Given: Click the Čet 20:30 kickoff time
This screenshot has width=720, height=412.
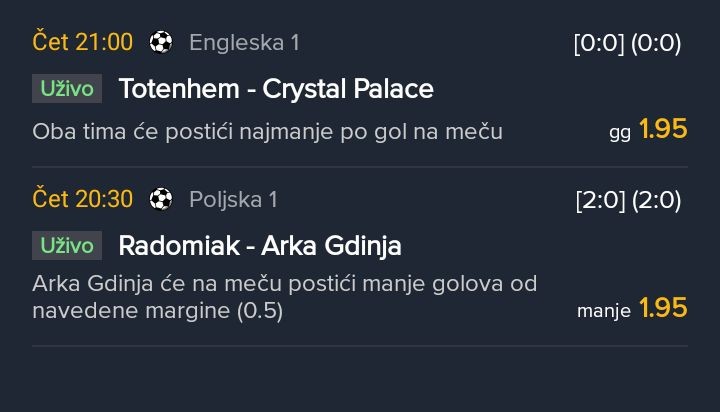Looking at the screenshot, I should click(82, 199).
